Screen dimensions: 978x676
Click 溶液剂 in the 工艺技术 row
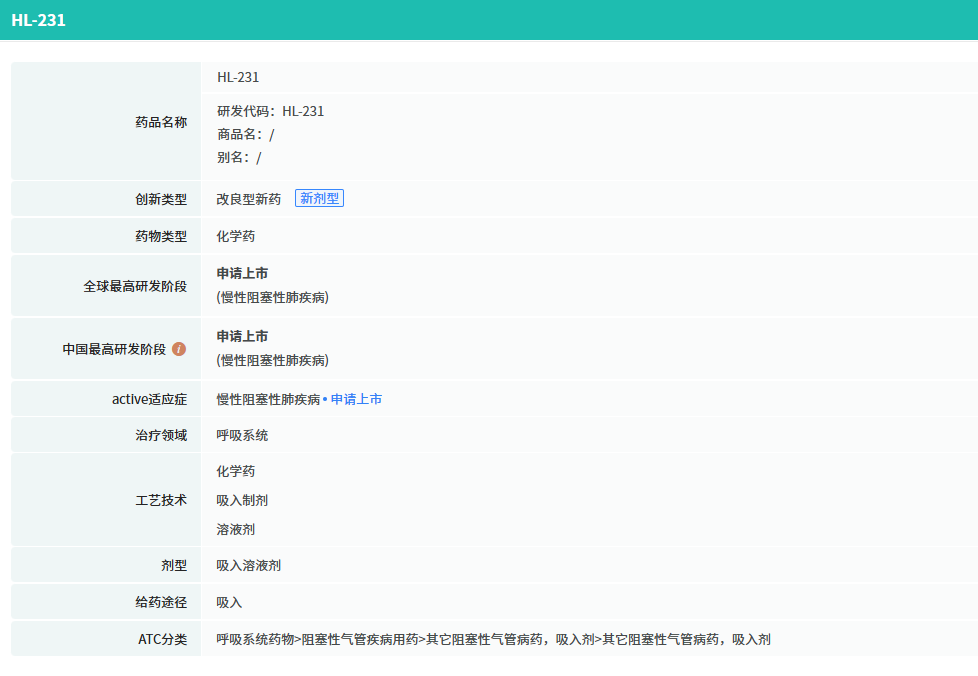[236, 529]
